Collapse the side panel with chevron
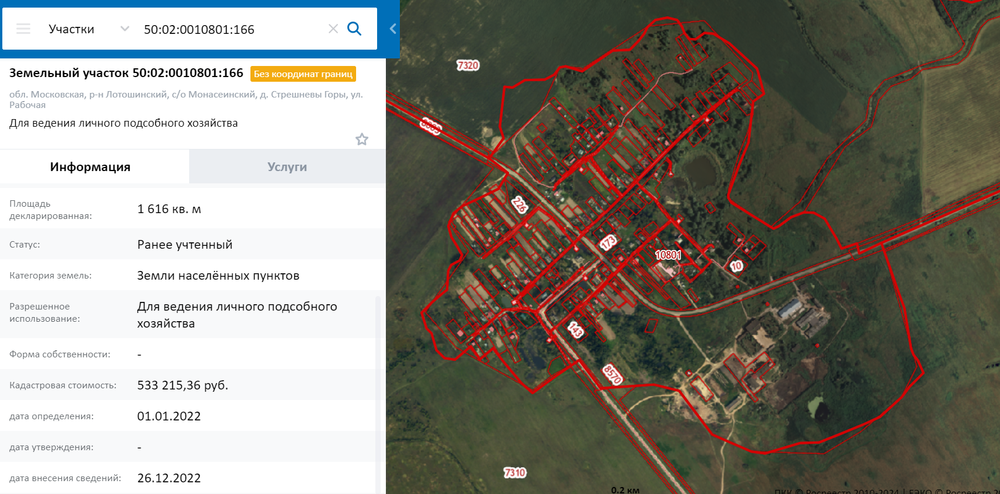1000x494 pixels. click(x=393, y=29)
